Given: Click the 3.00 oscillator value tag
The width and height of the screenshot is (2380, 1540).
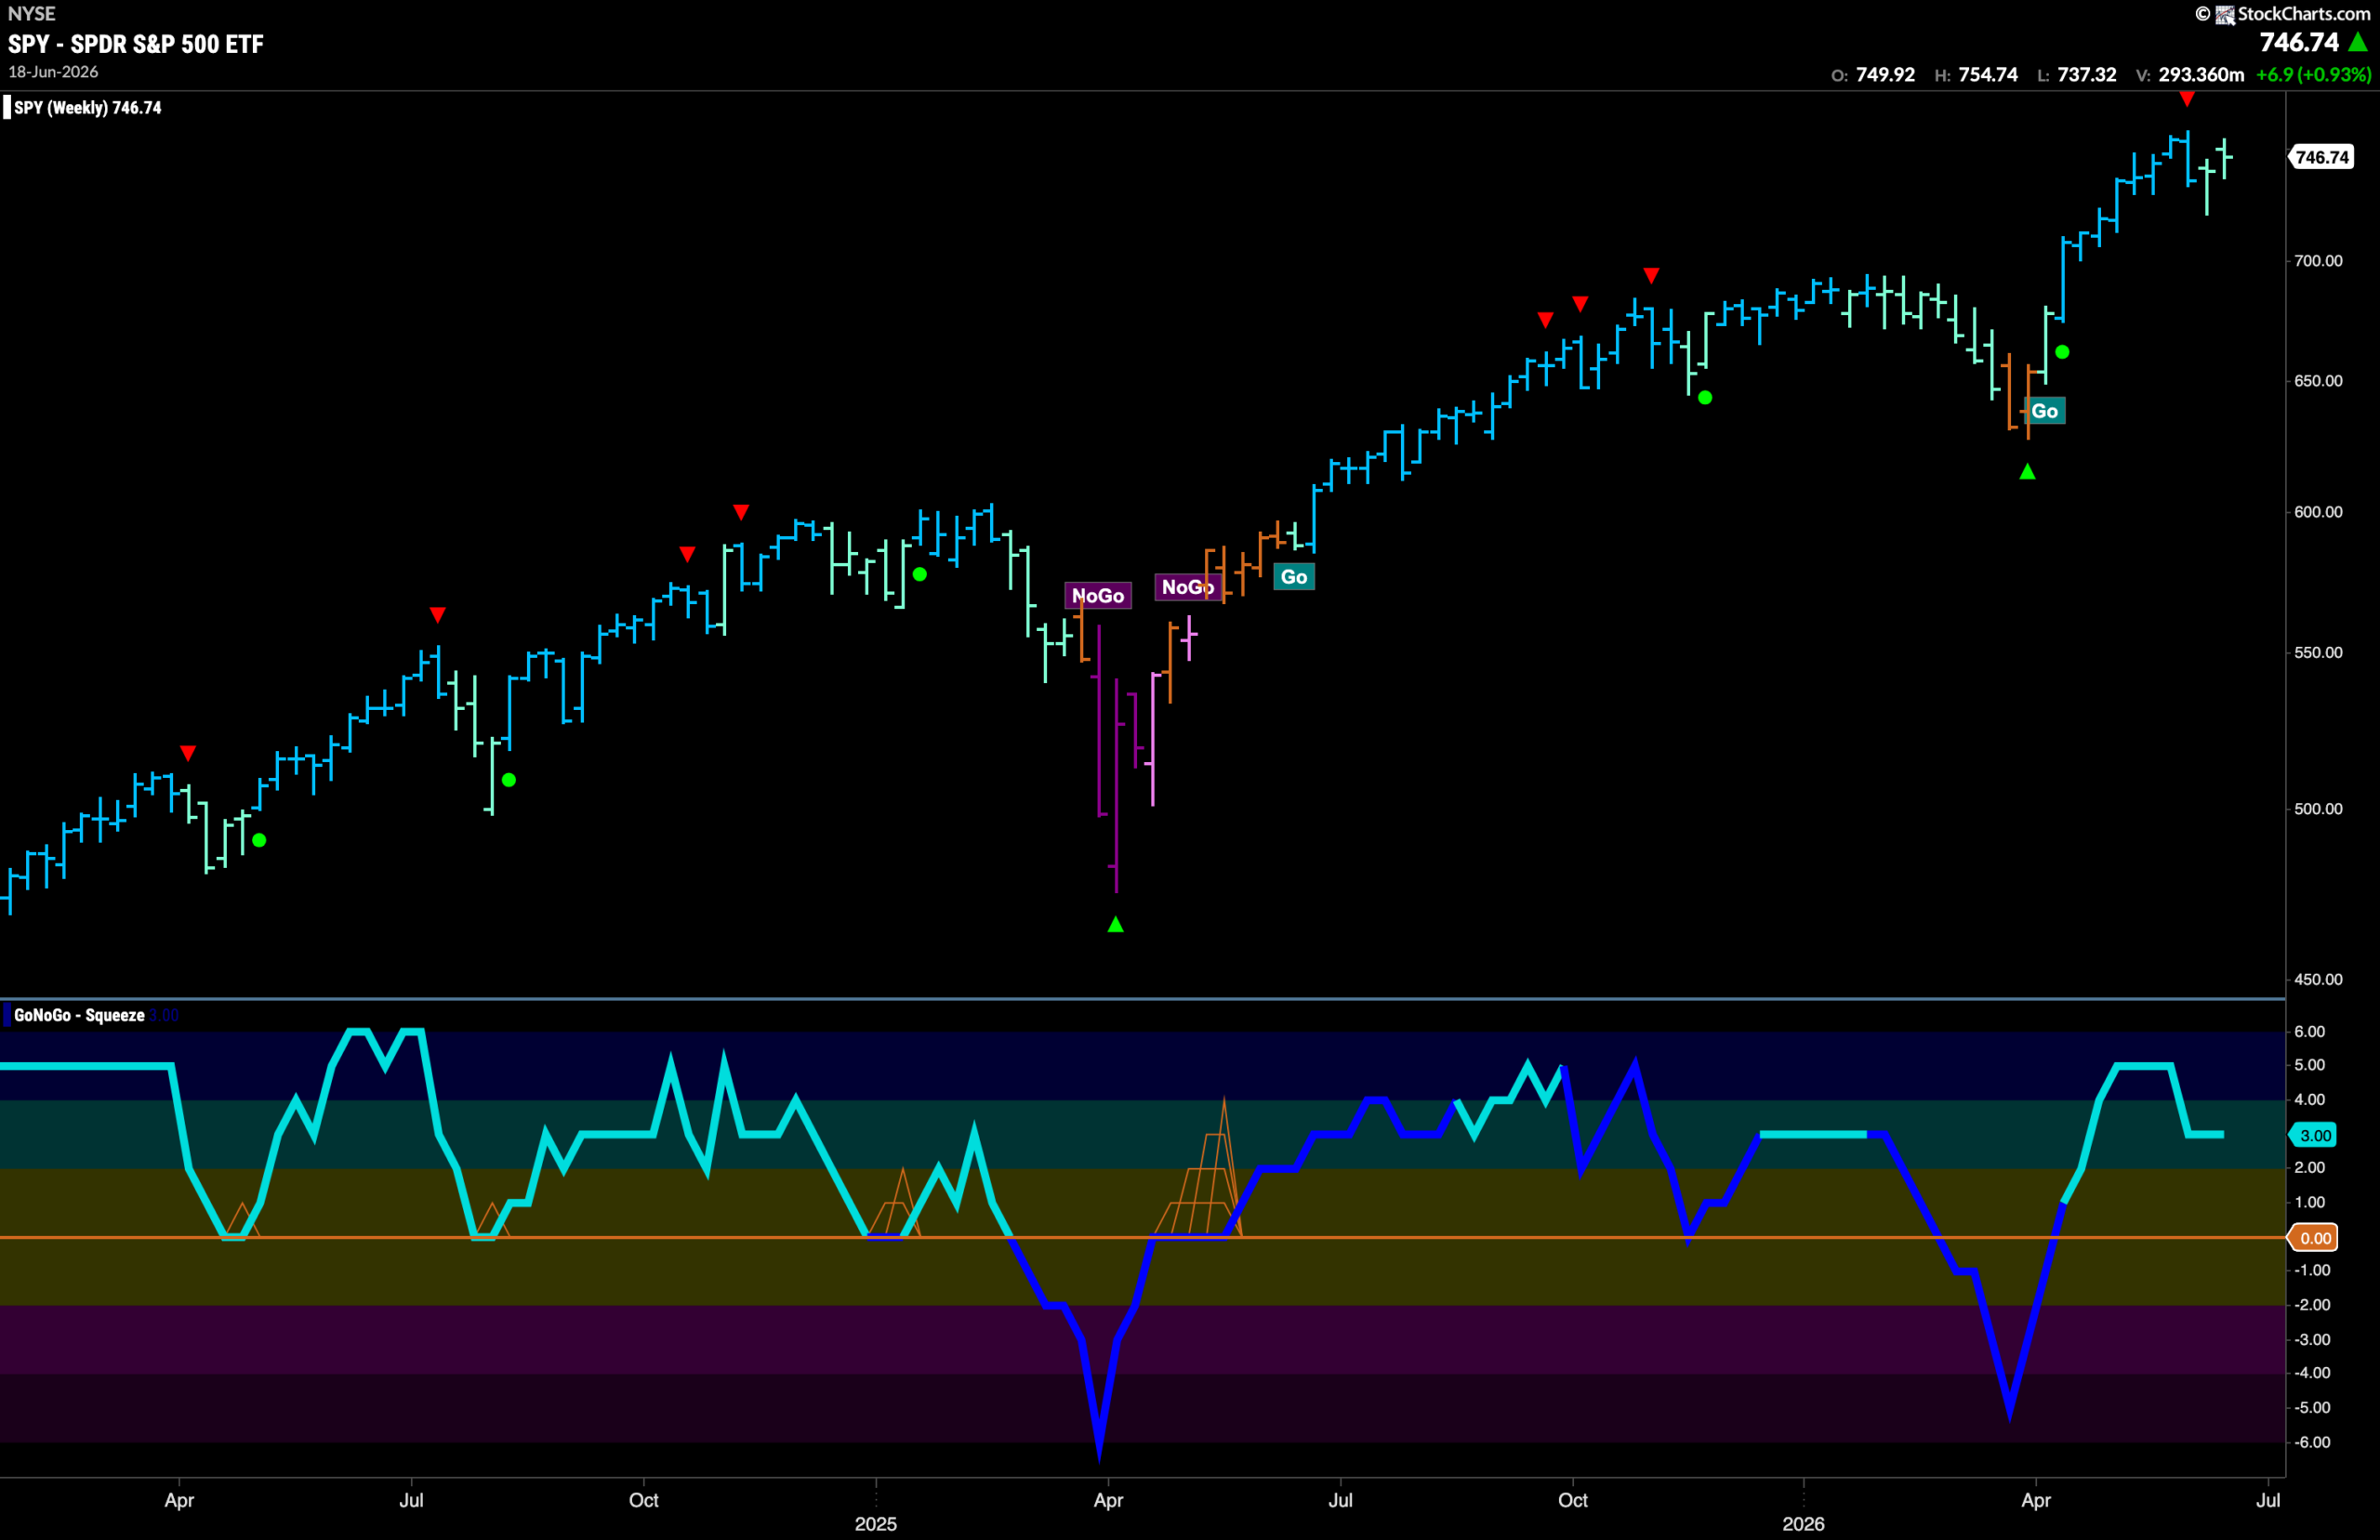Looking at the screenshot, I should [x=2314, y=1135].
